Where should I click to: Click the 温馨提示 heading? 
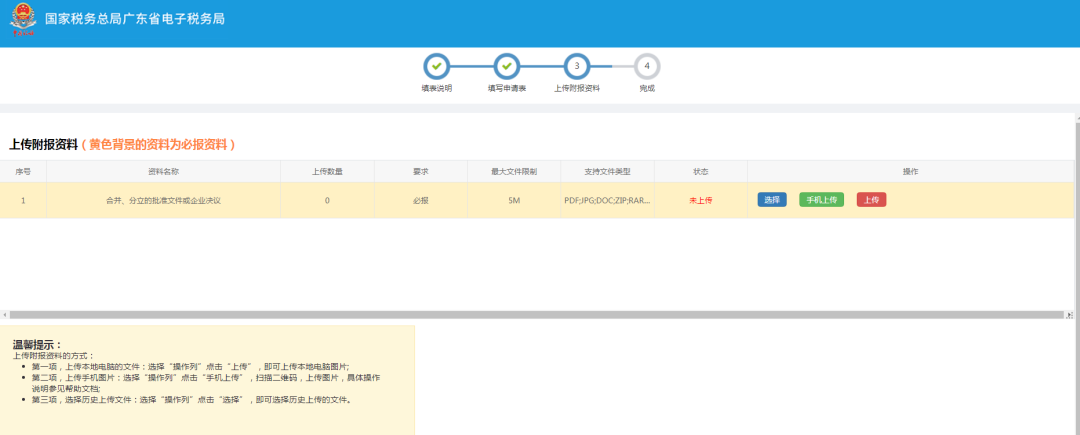click(37, 344)
